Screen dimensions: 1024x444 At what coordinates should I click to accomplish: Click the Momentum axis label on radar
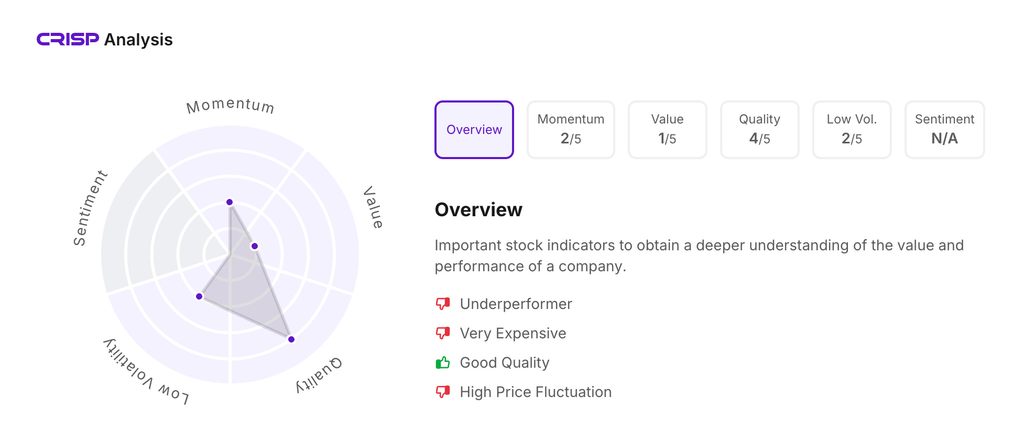pyautogui.click(x=230, y=106)
